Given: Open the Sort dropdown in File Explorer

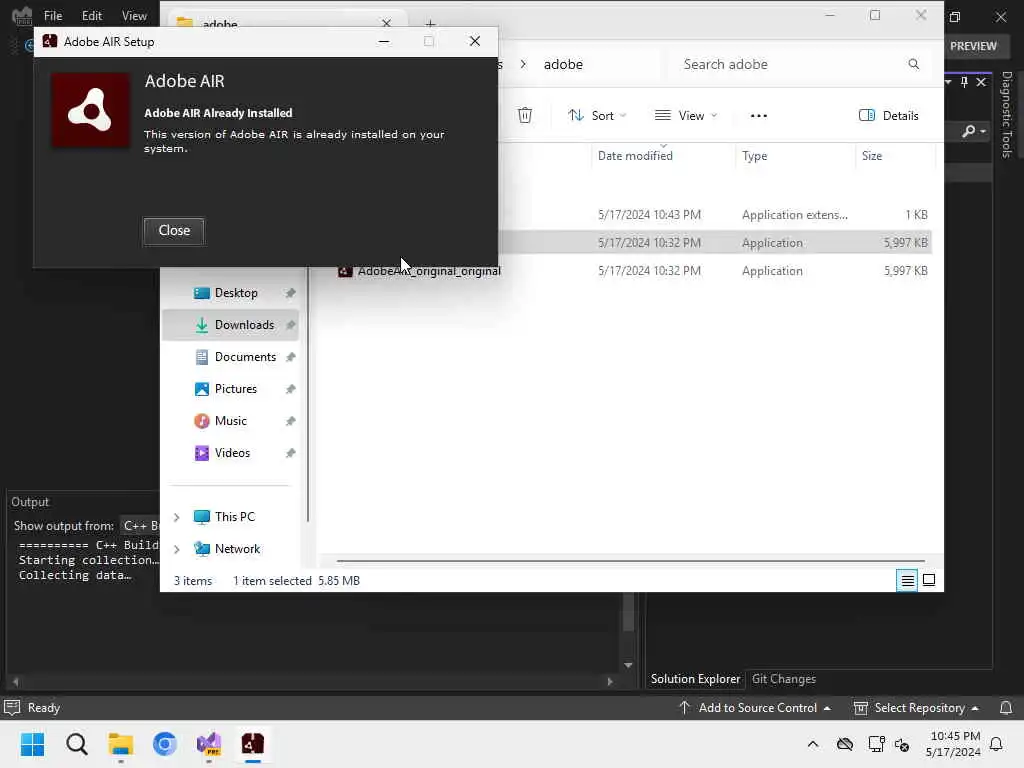Looking at the screenshot, I should coord(597,116).
